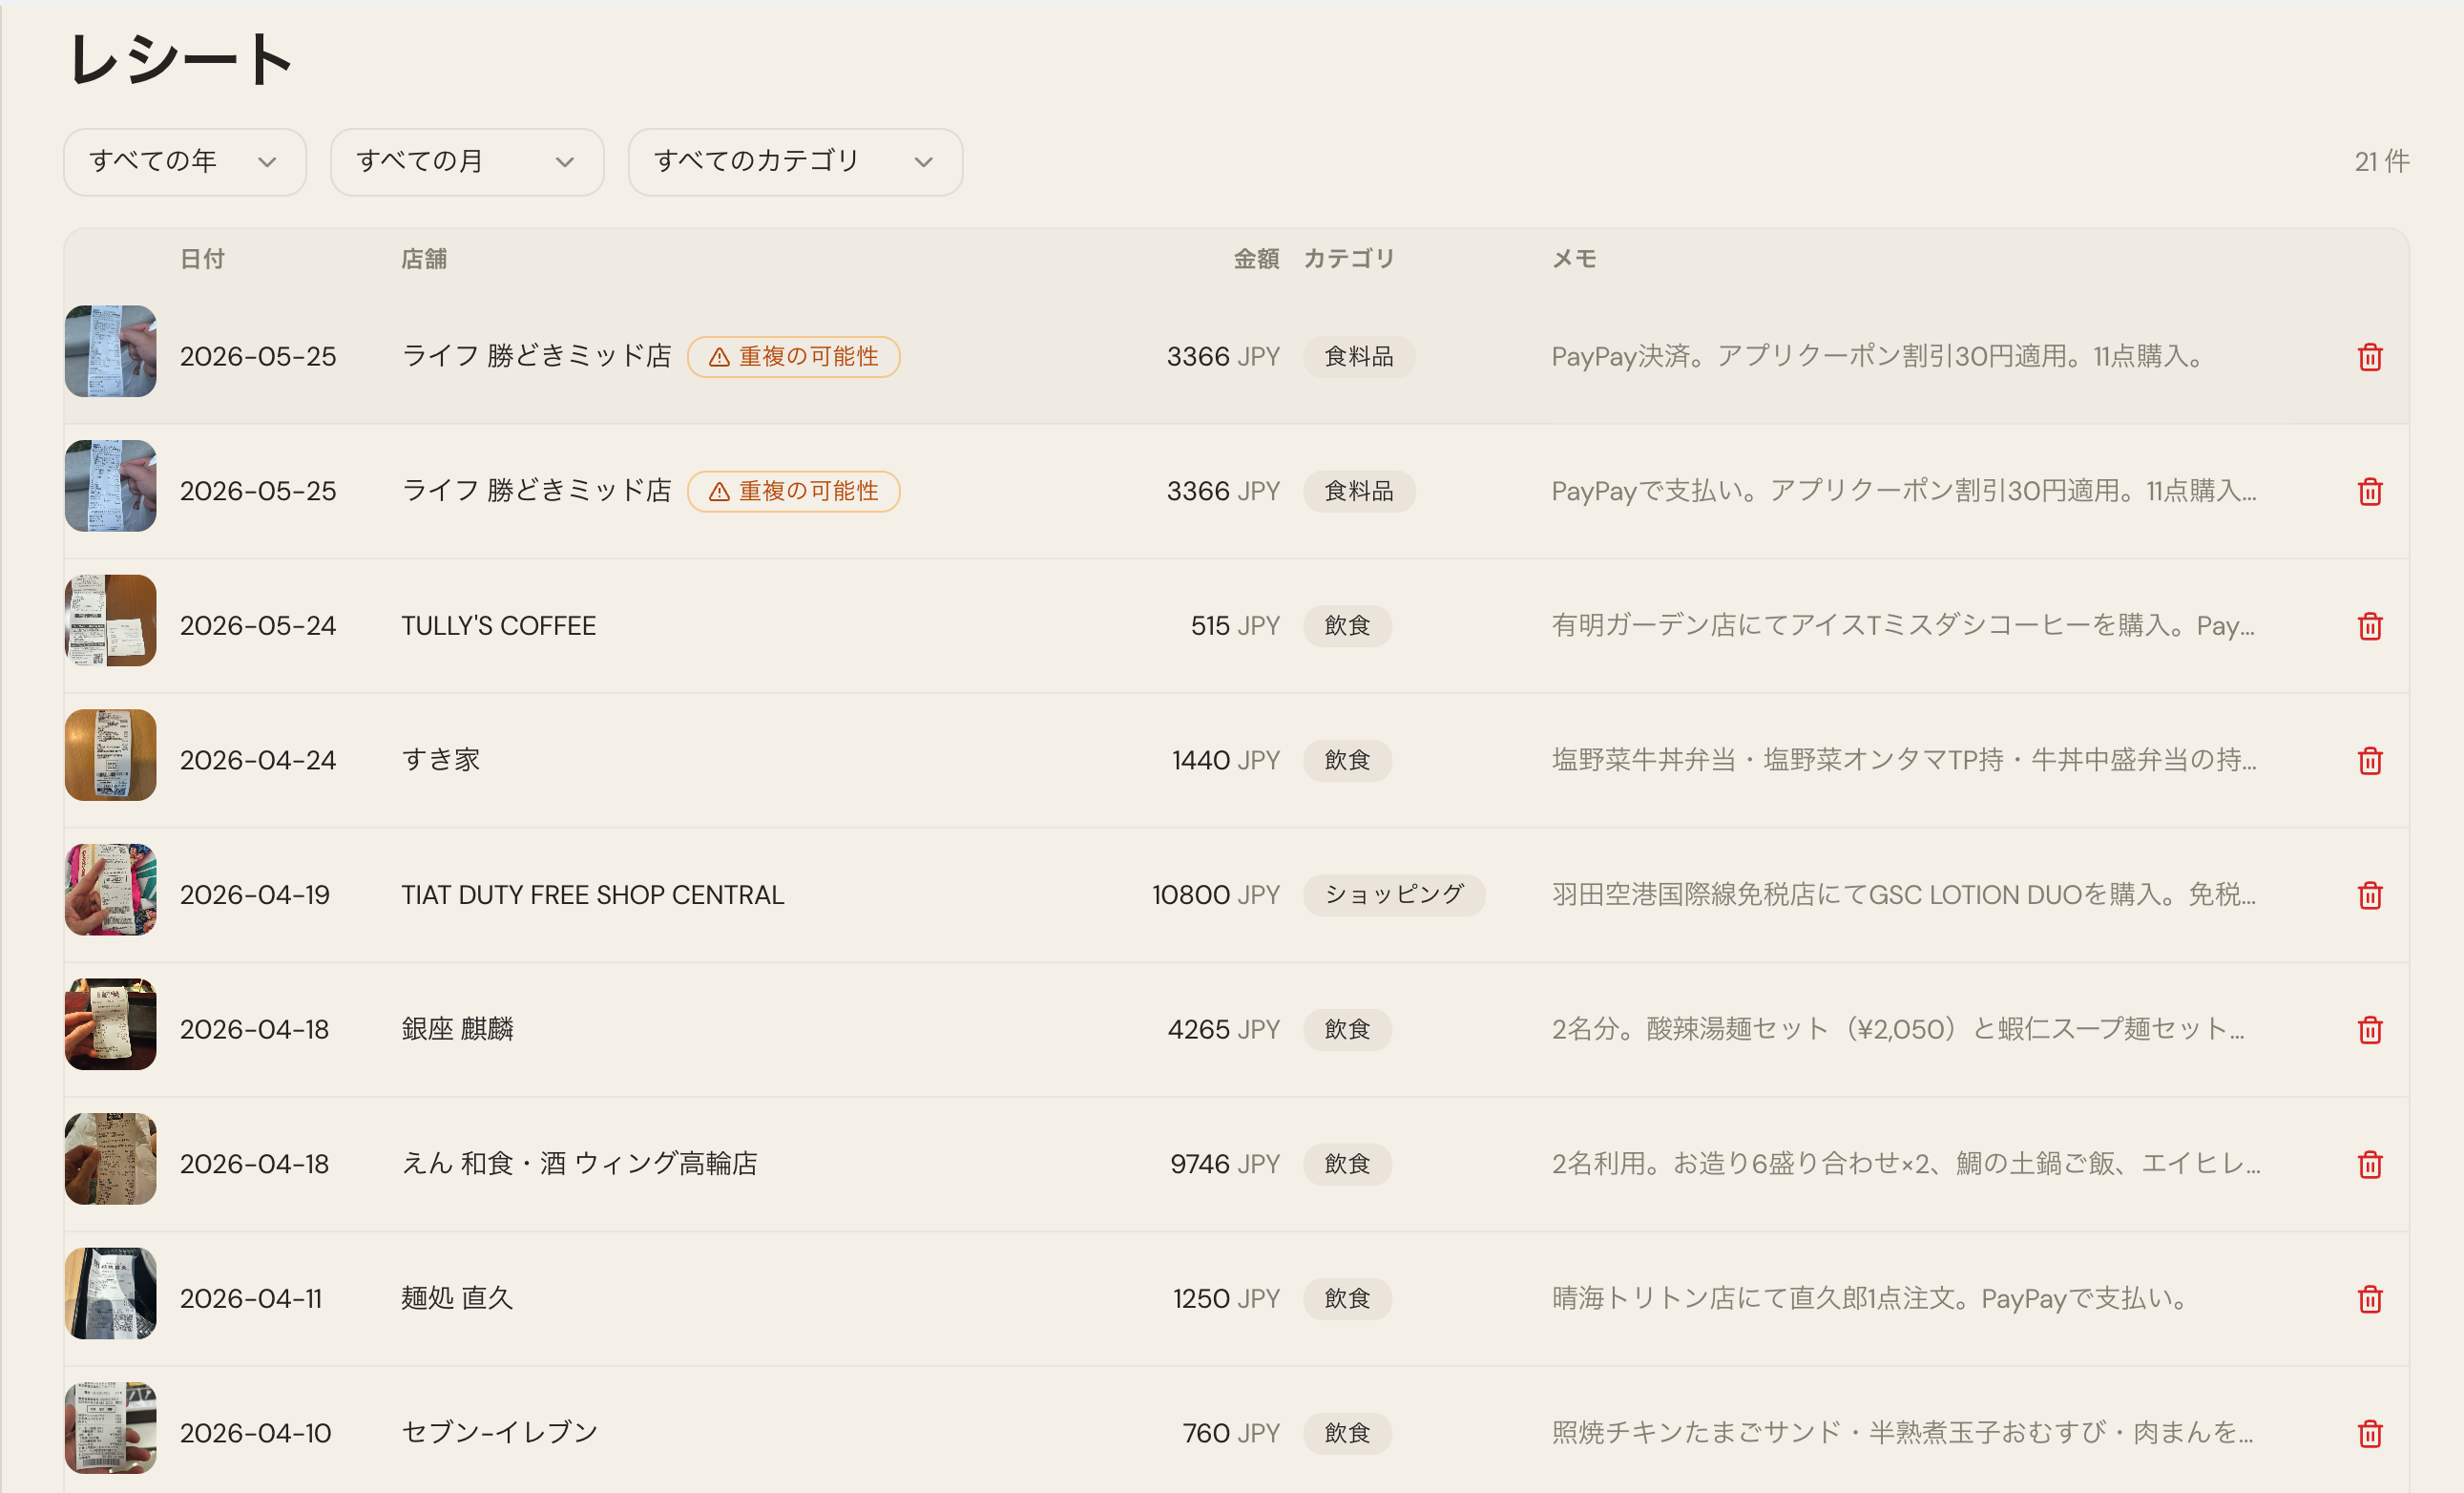This screenshot has height=1493, width=2464.
Task: Click the 飲食 tag on 銀座 麒麟 row
Action: point(1347,1030)
